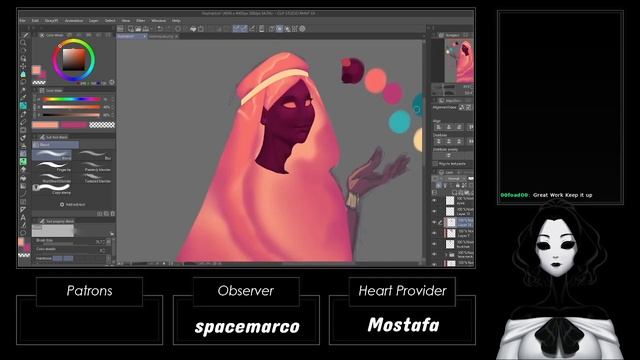The image size is (640, 360).
Task: Click the transparent color checkered swatch under main color
Action: [39, 83]
